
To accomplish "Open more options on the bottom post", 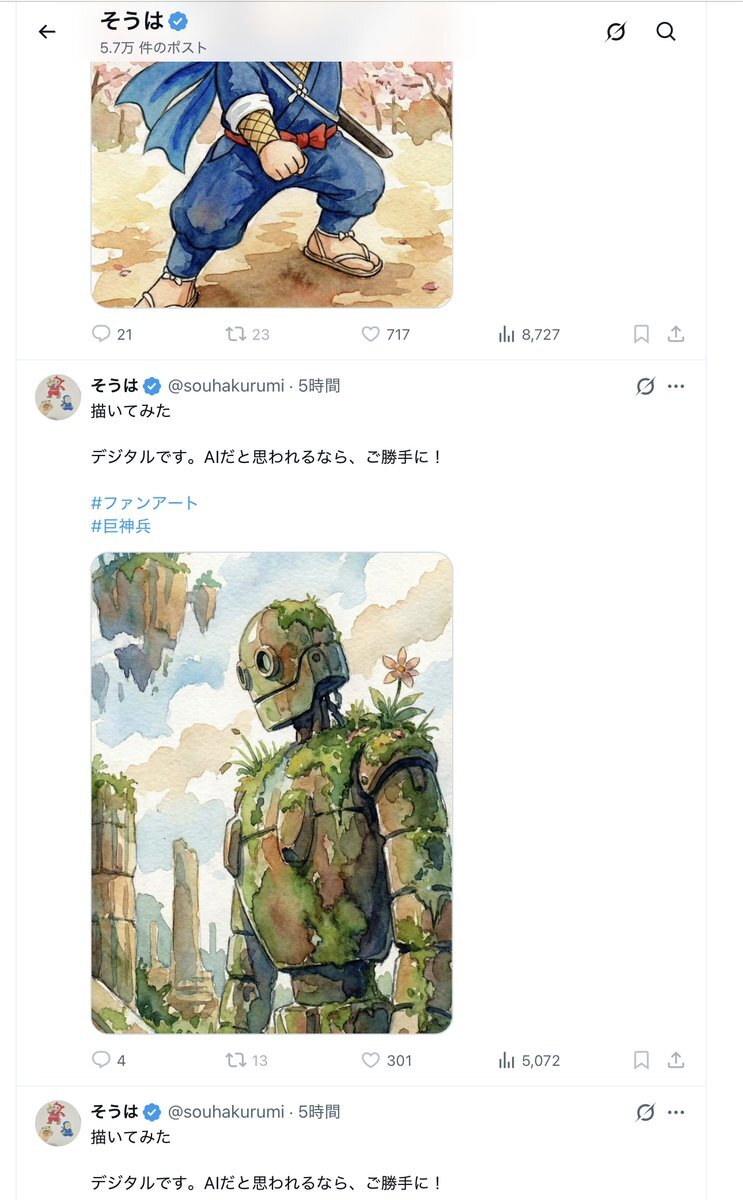I will (x=676, y=1112).
